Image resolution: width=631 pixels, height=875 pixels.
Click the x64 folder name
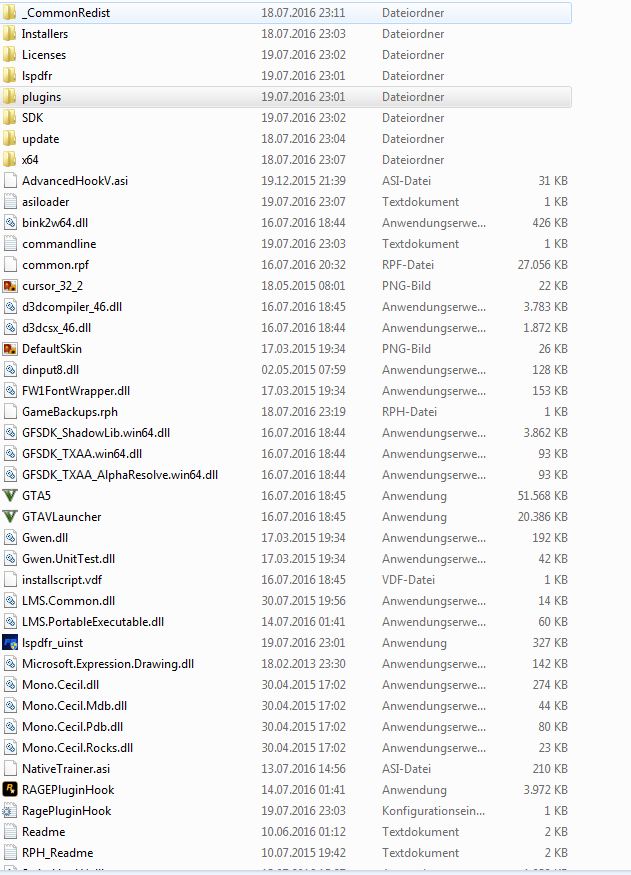coord(30,160)
